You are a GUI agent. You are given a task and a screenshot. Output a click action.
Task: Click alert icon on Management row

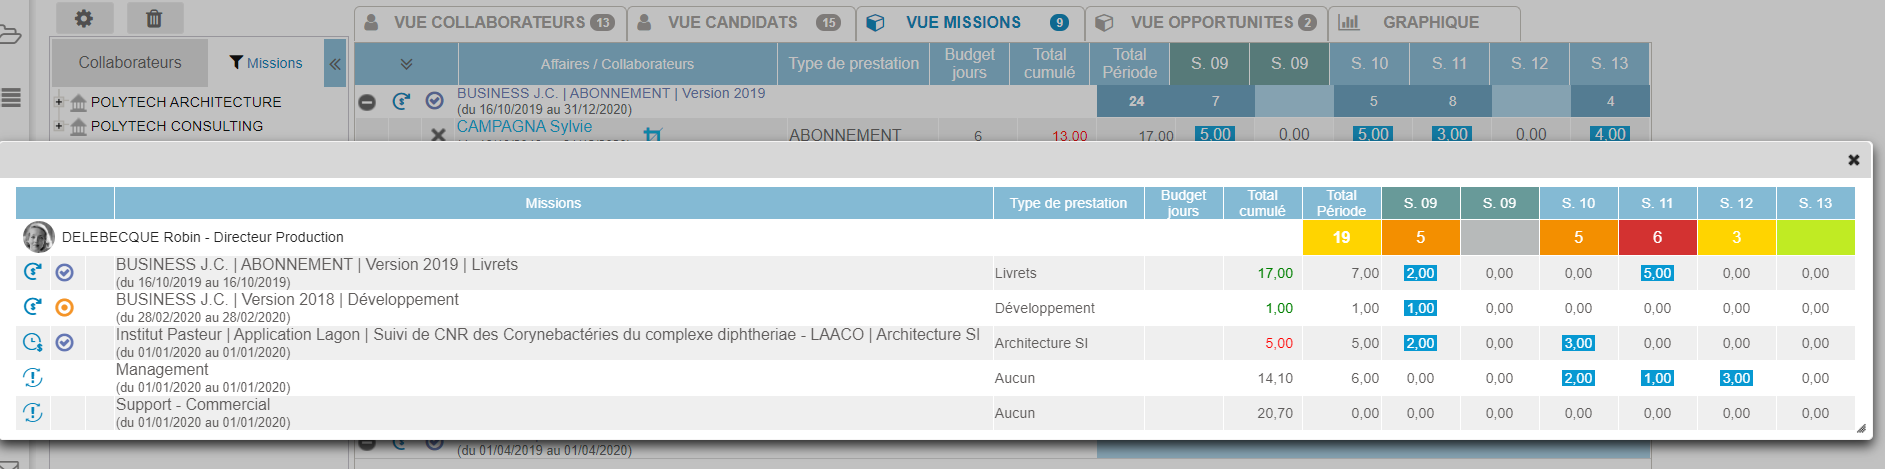[33, 377]
